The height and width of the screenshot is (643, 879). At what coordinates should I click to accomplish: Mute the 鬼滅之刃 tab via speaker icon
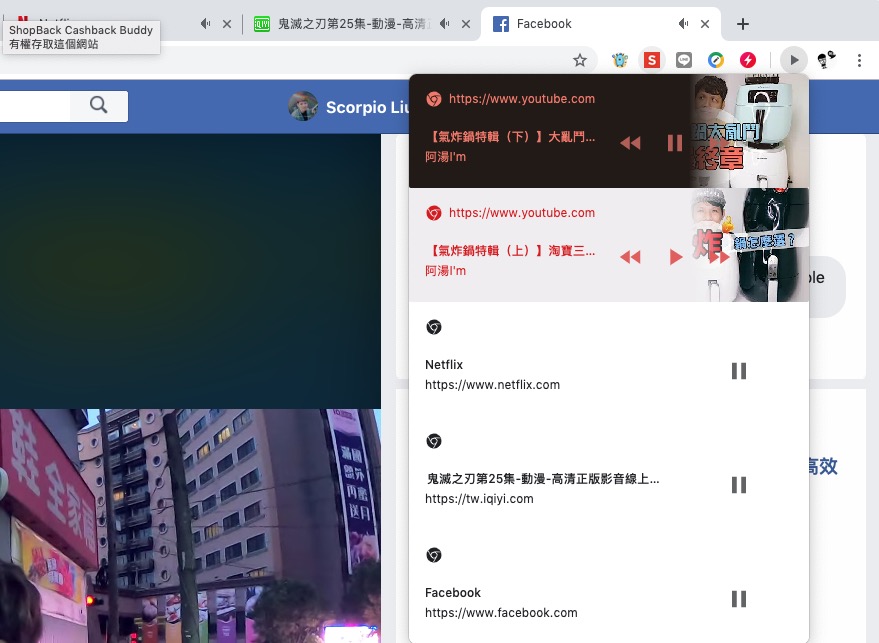tap(445, 24)
